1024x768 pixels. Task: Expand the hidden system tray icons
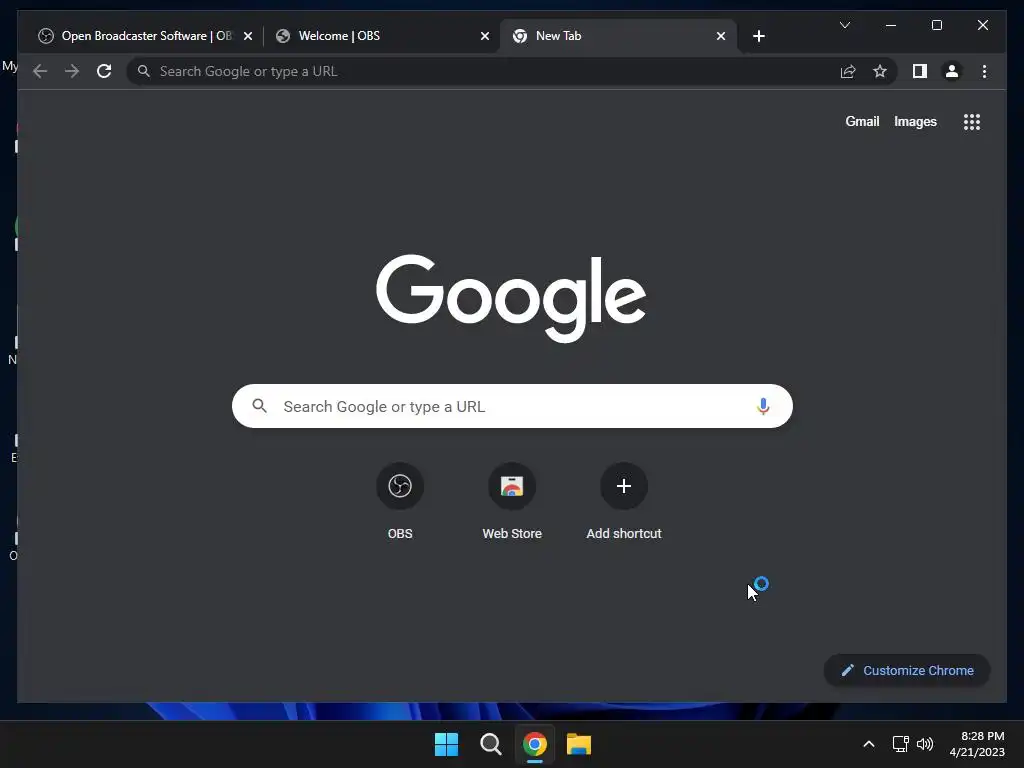pos(869,744)
